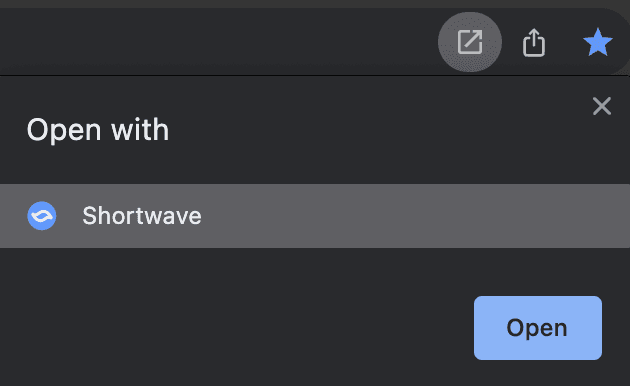Toggle the Open with bubble icon
The image size is (630, 386).
point(470,42)
